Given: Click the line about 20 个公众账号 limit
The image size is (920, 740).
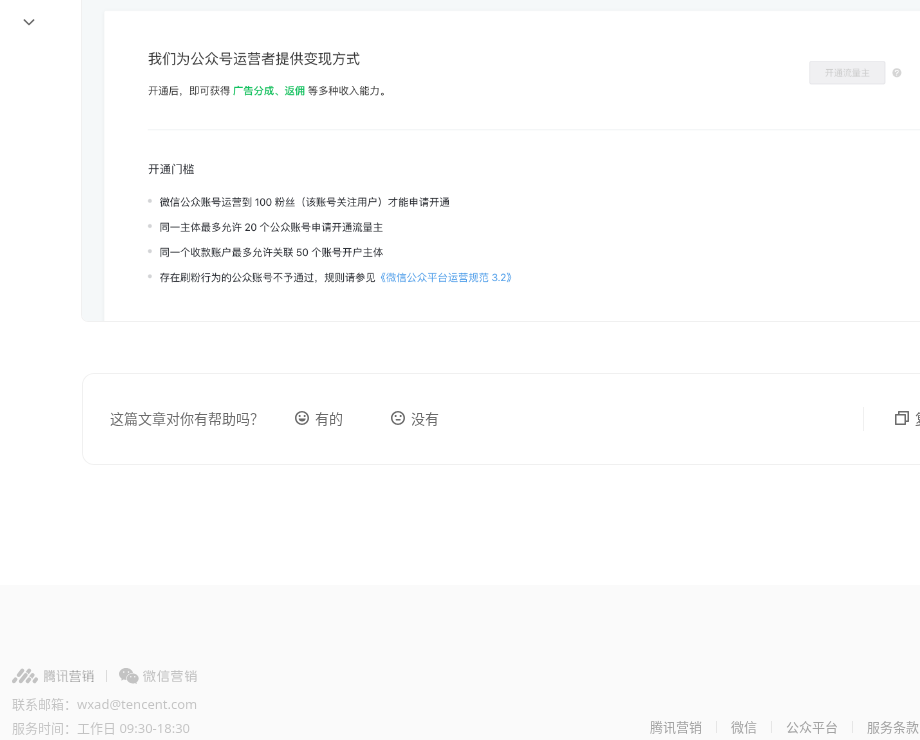Looking at the screenshot, I should click(271, 227).
